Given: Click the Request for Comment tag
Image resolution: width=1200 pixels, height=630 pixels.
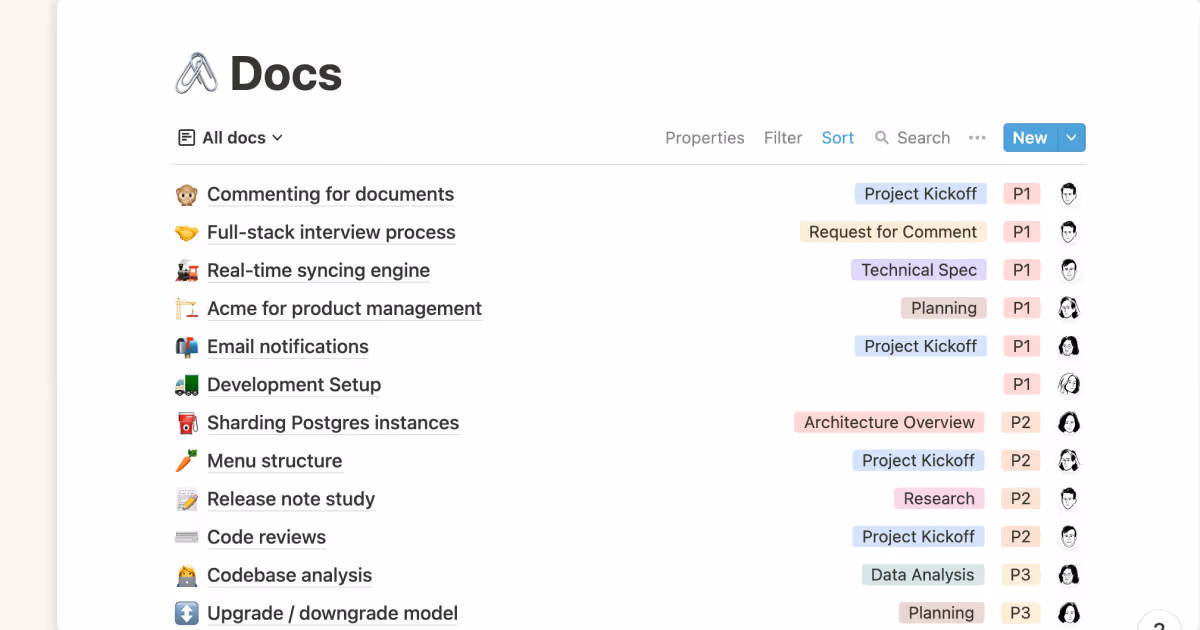Looking at the screenshot, I should 893,231.
